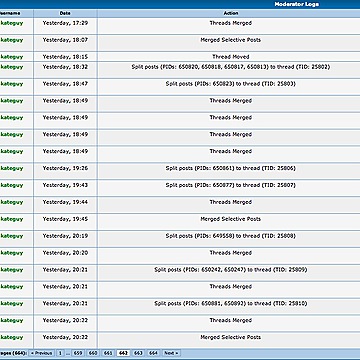Viewport: 360px width, 360px height.
Task: Go to page 661
Action: pos(108,353)
